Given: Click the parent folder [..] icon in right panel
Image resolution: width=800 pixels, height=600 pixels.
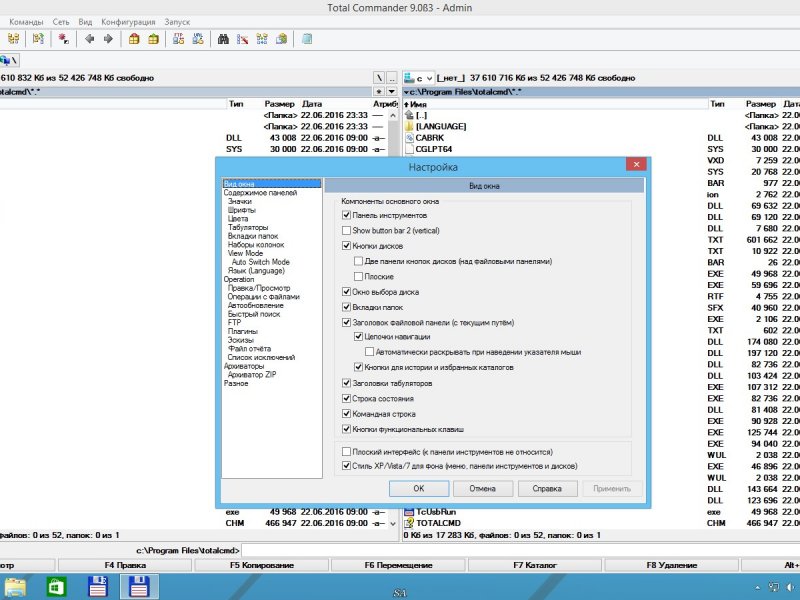Looking at the screenshot, I should tap(409, 115).
